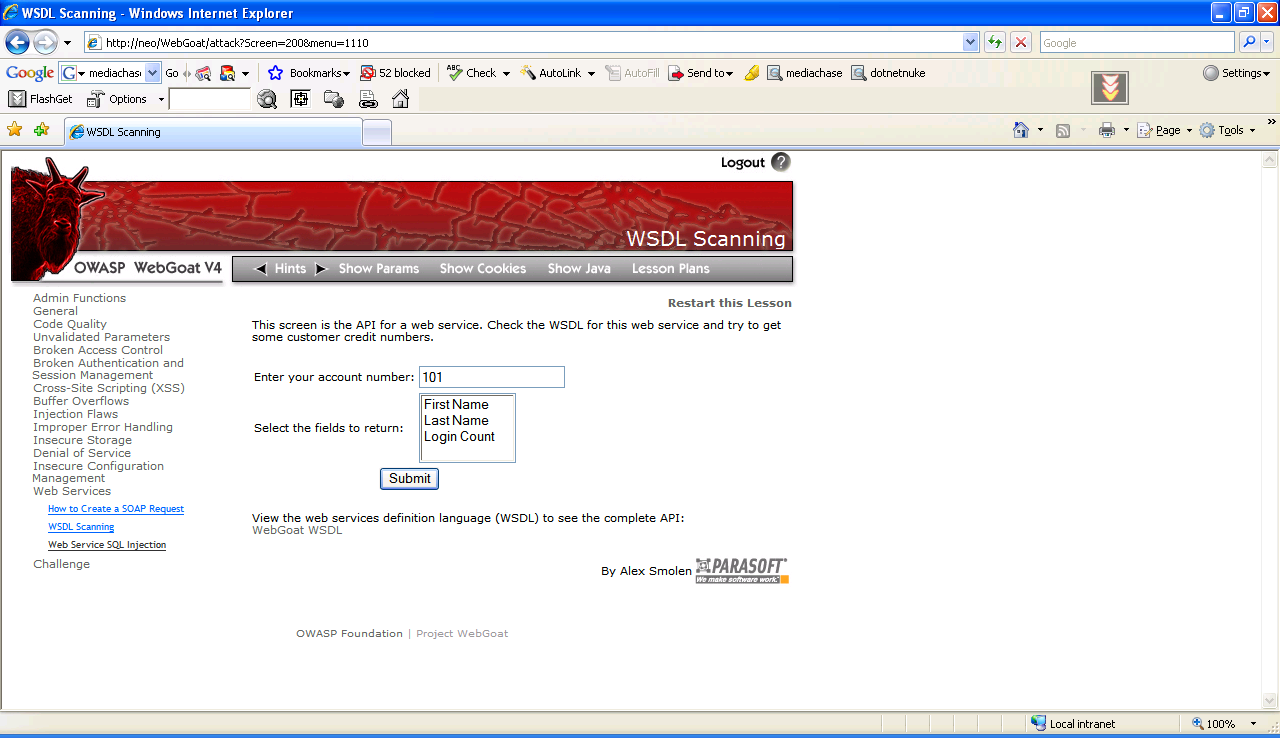Click the account number input field
The height and width of the screenshot is (738, 1280).
(491, 377)
